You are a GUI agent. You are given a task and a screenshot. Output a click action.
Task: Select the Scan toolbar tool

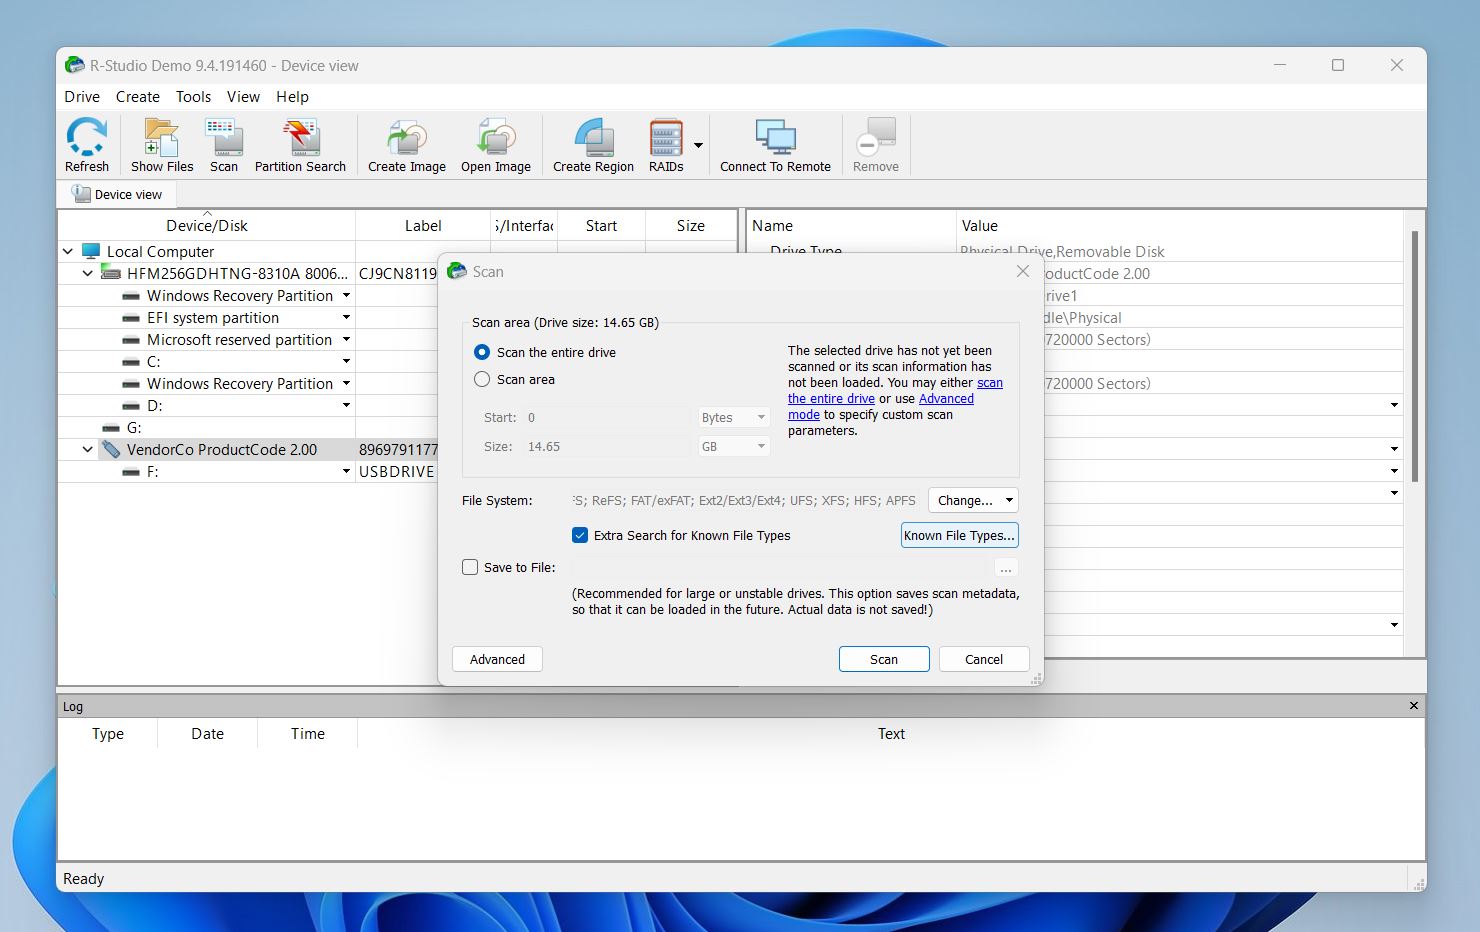(x=223, y=143)
